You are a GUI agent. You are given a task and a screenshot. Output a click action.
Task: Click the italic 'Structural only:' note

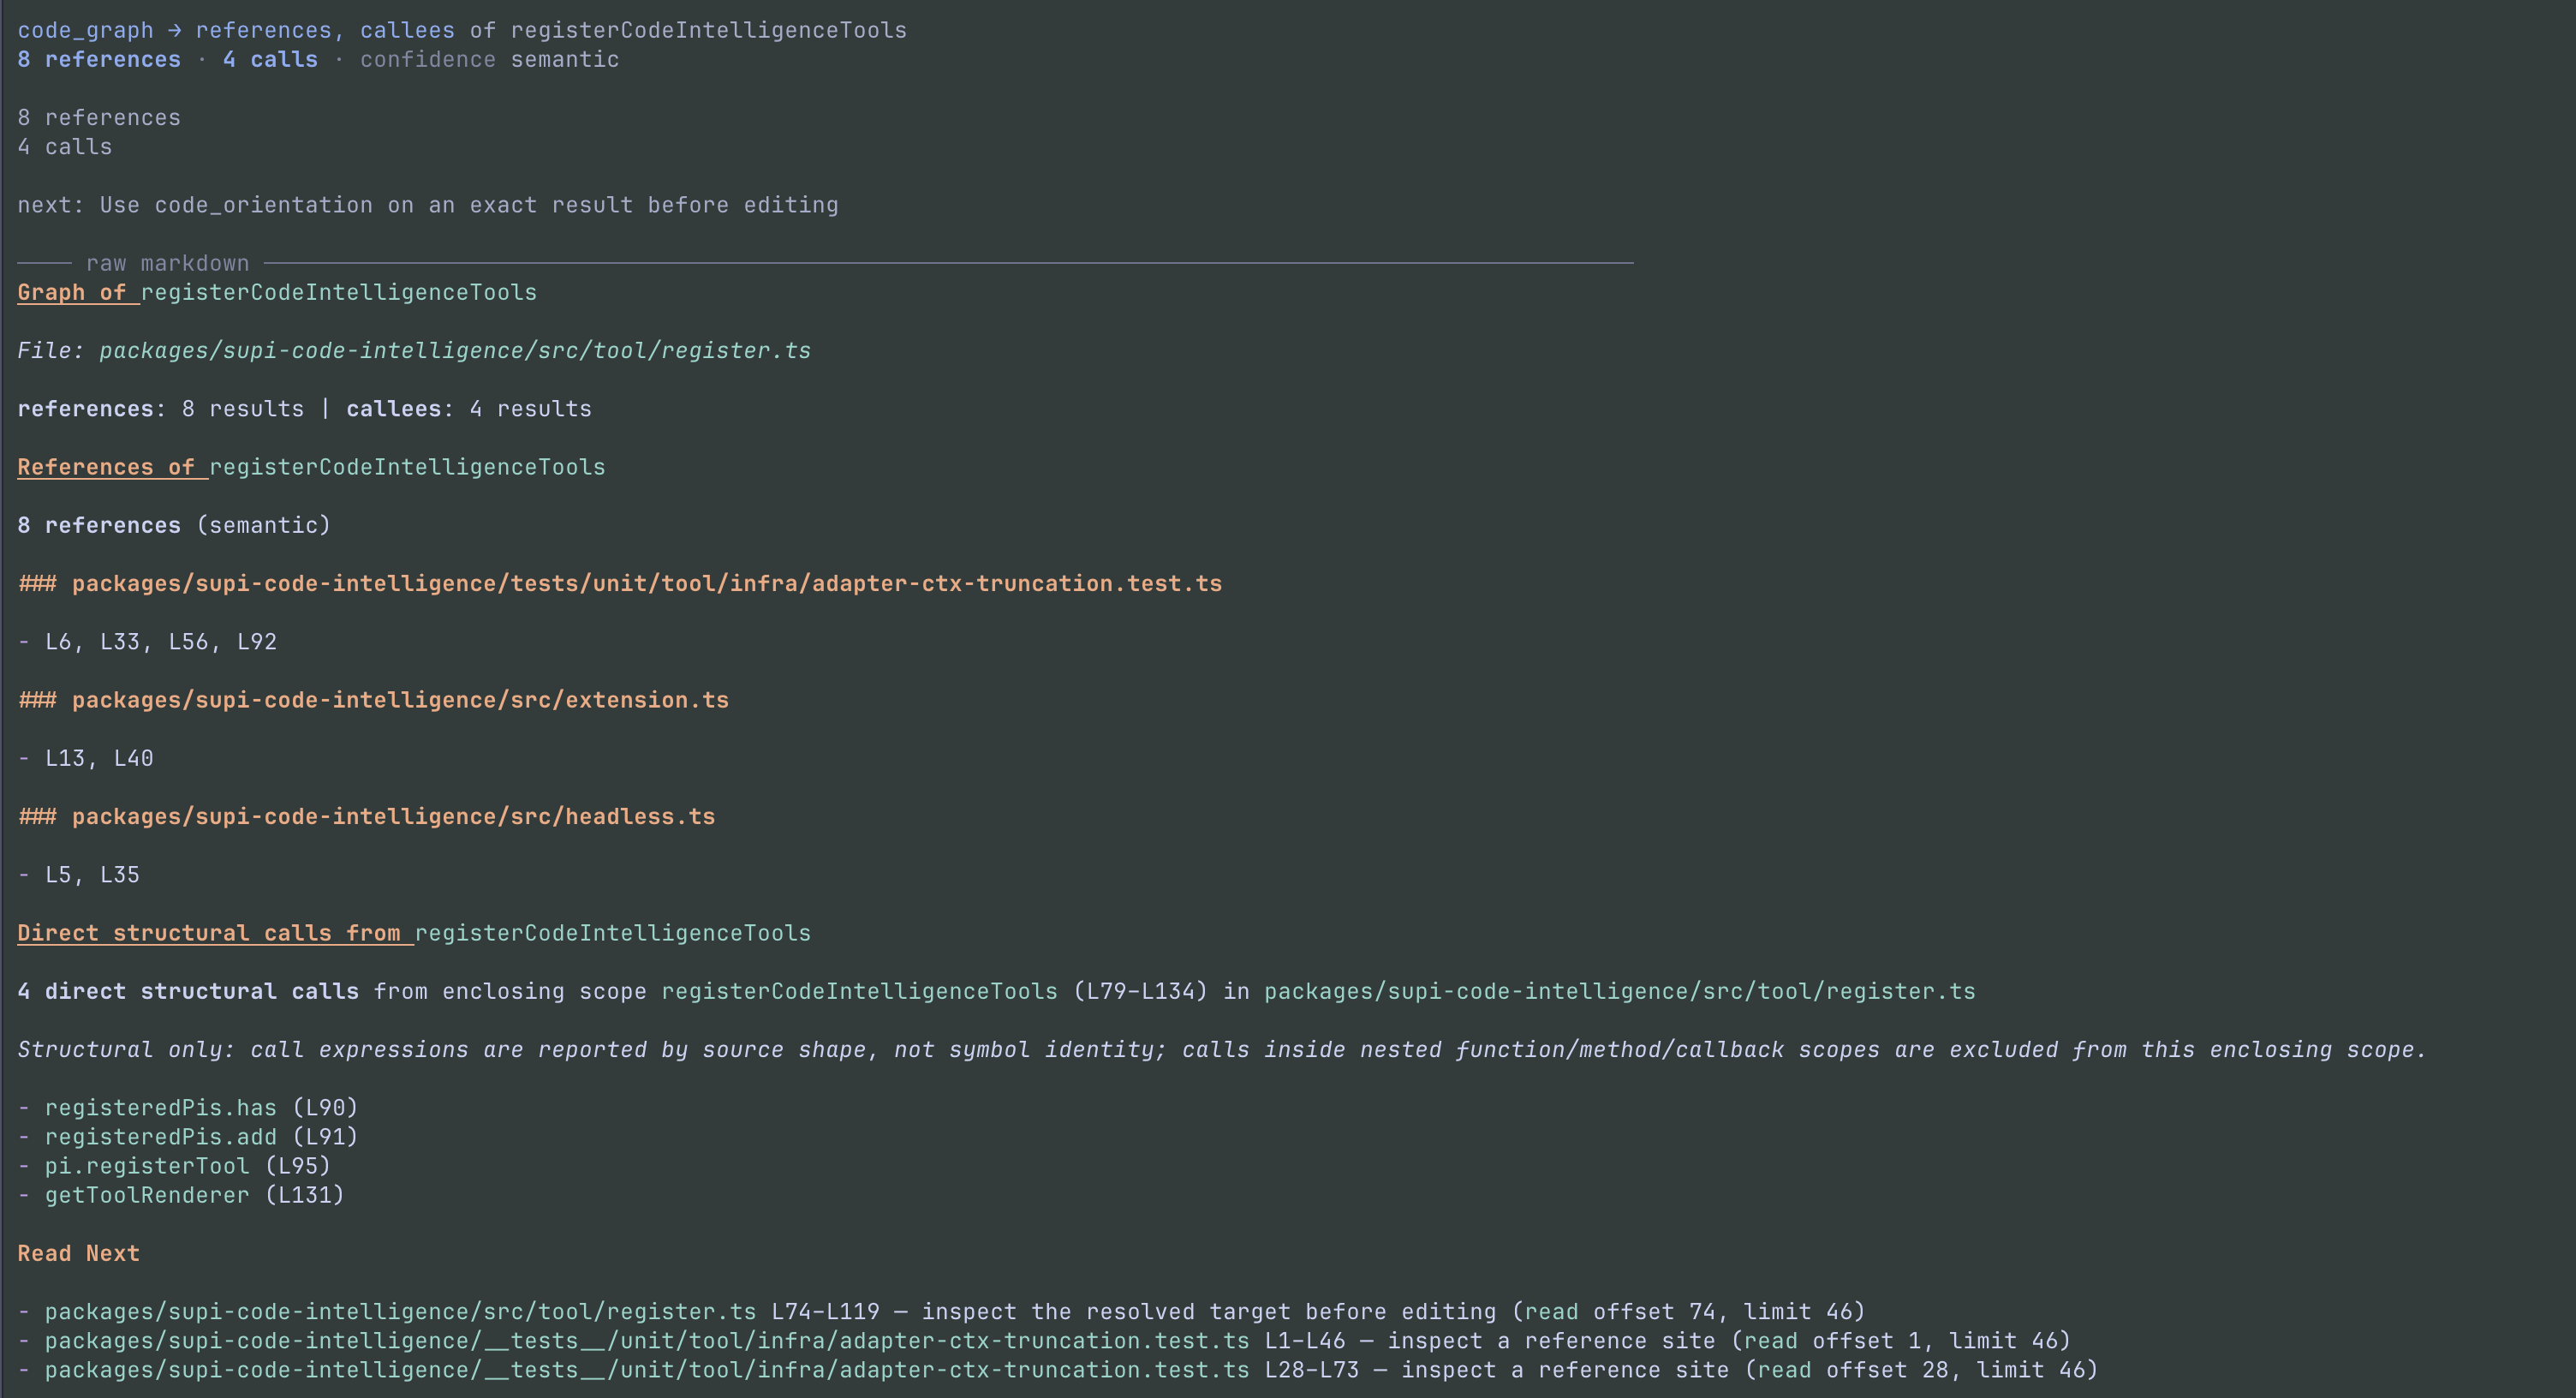coord(1222,1049)
